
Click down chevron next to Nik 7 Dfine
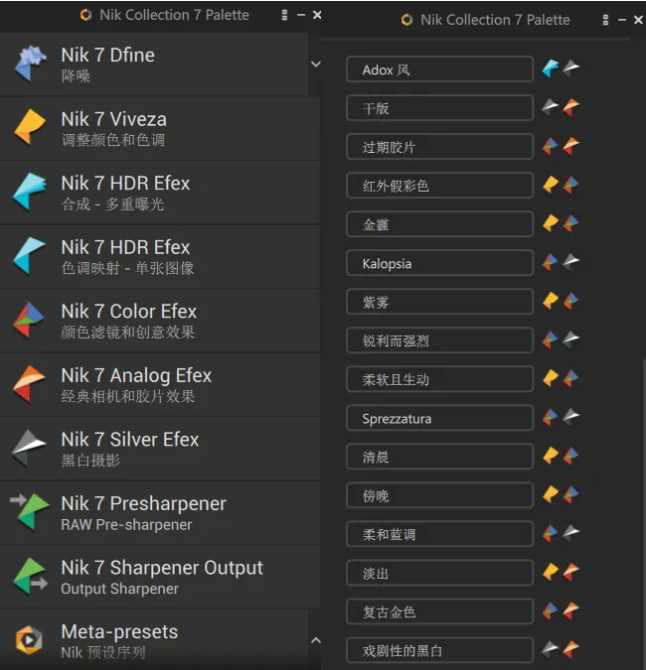316,64
